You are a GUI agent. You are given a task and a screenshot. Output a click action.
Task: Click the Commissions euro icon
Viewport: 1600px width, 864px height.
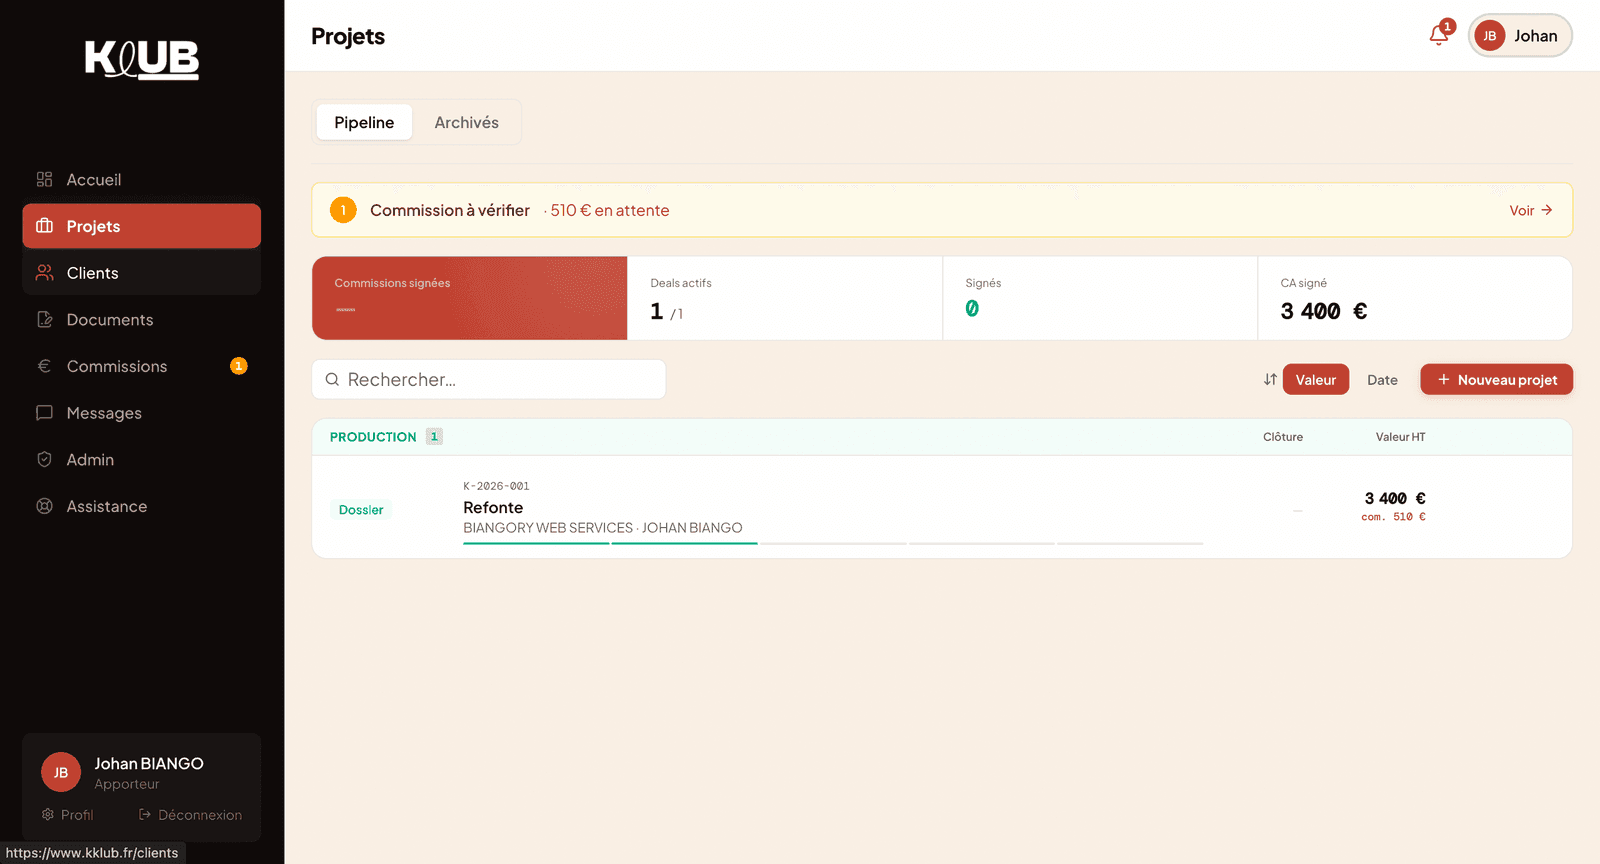tap(44, 366)
